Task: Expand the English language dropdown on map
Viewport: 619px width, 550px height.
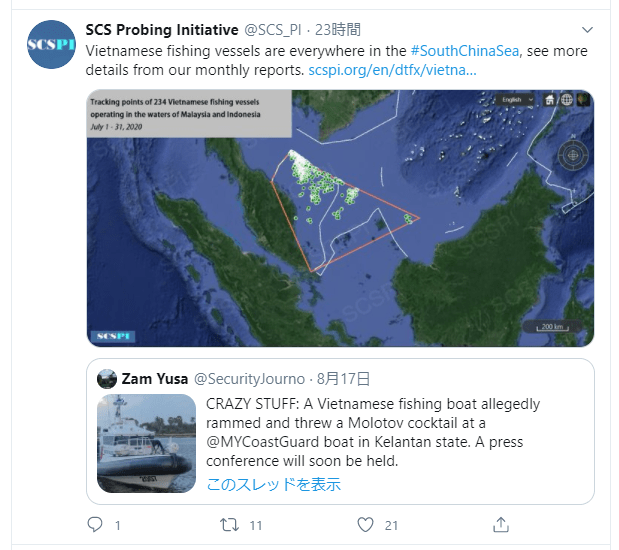Action: pyautogui.click(x=517, y=100)
